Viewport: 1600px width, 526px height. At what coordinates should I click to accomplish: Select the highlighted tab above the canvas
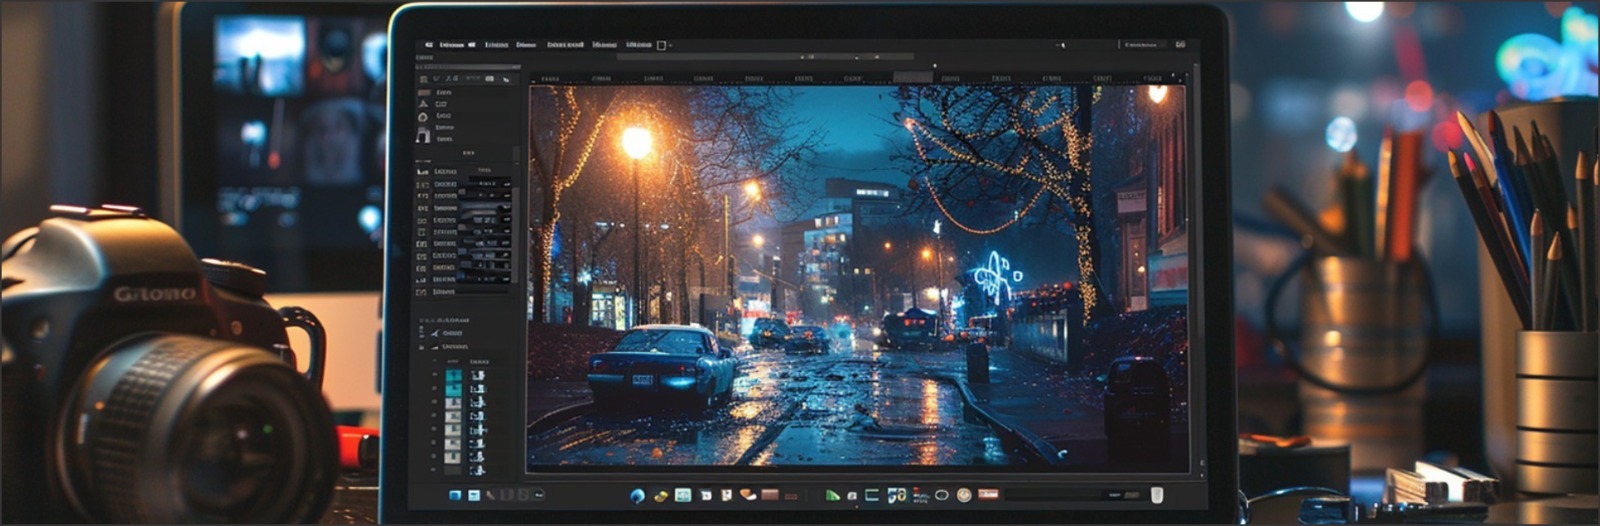(x=912, y=77)
